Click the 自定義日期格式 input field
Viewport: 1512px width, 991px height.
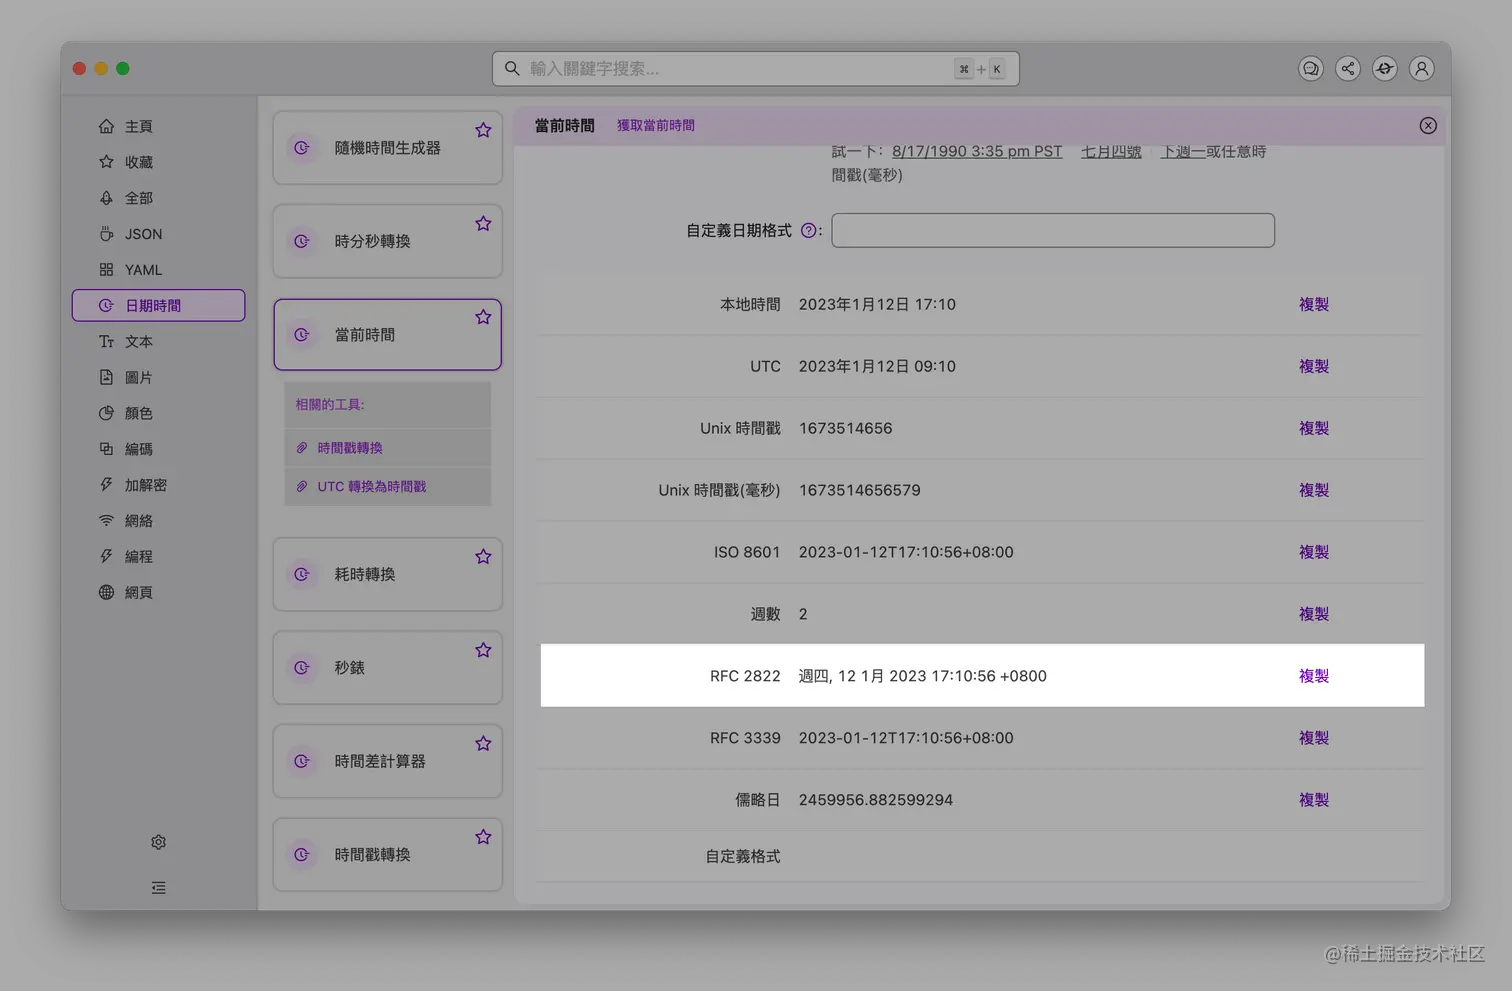point(1053,230)
